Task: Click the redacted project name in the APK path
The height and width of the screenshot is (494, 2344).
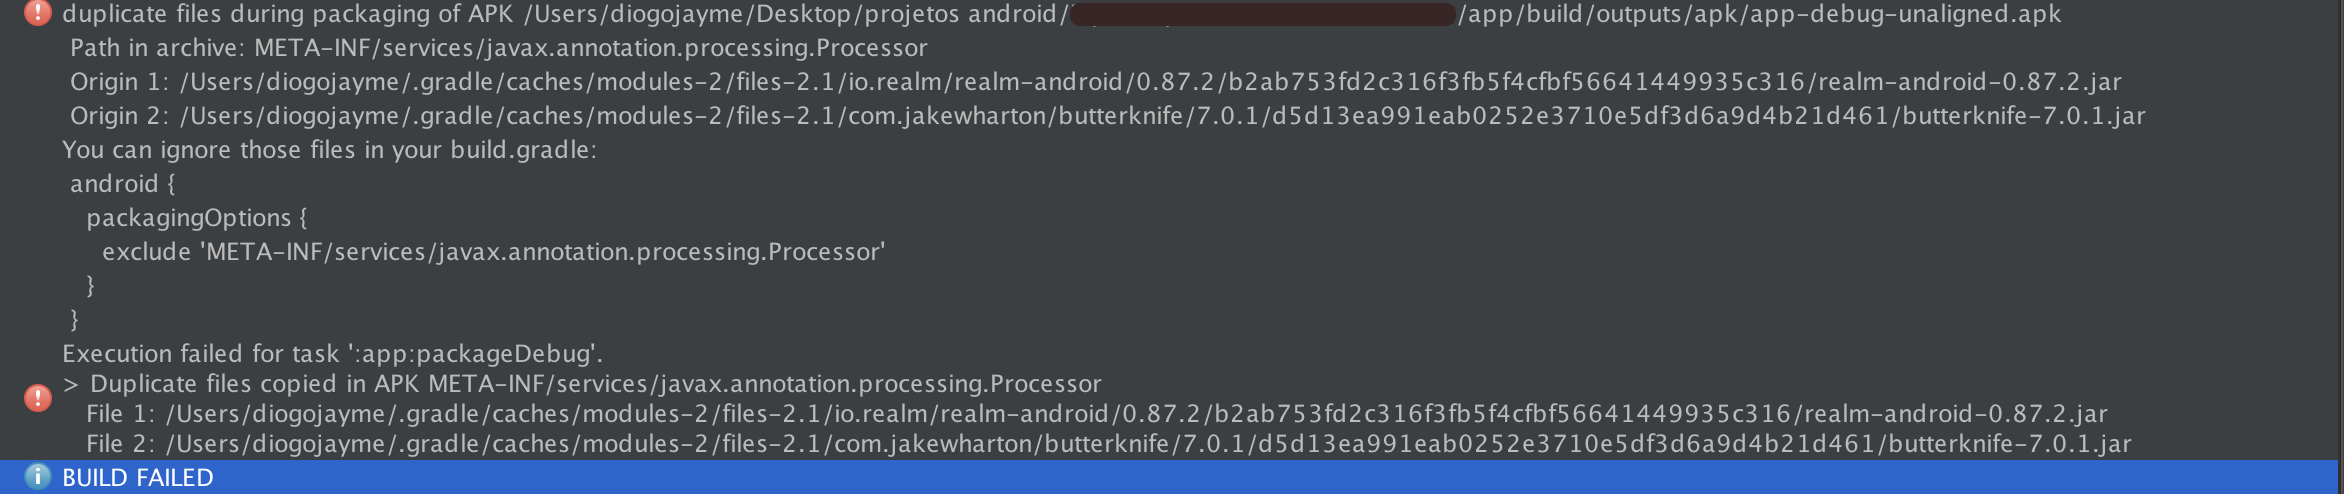Action: point(1262,14)
